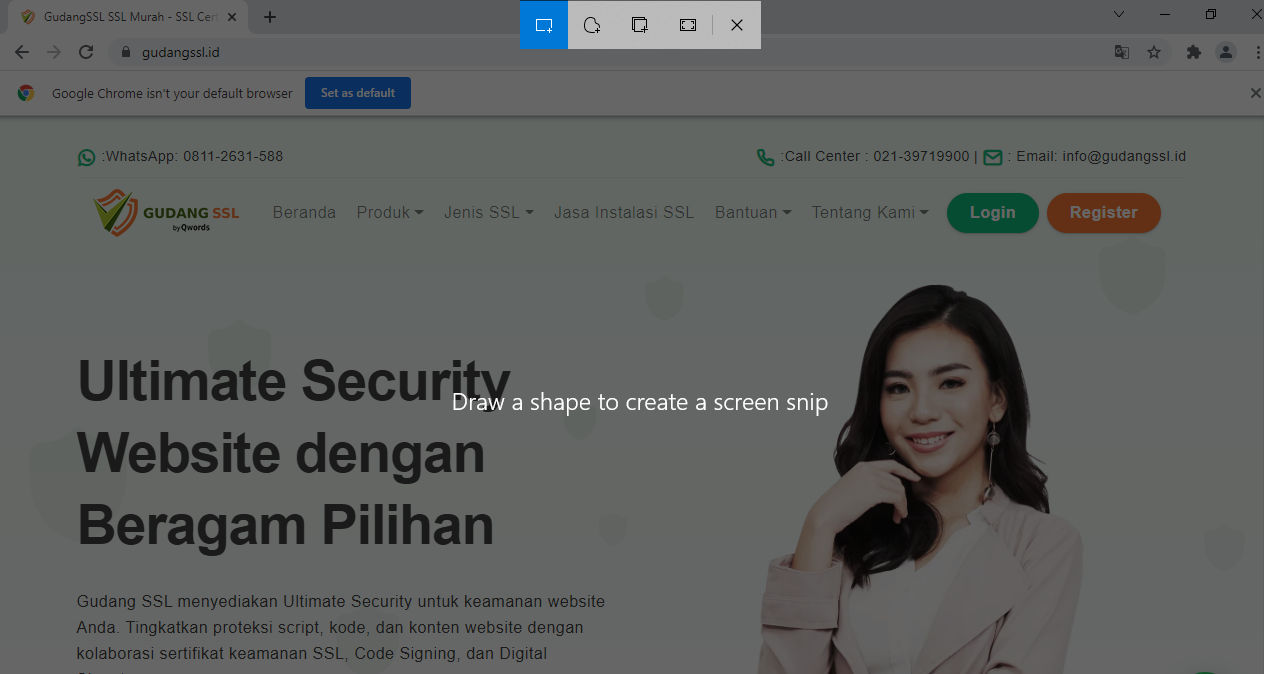
Task: Bookmark this page with star icon
Action: tap(1154, 52)
